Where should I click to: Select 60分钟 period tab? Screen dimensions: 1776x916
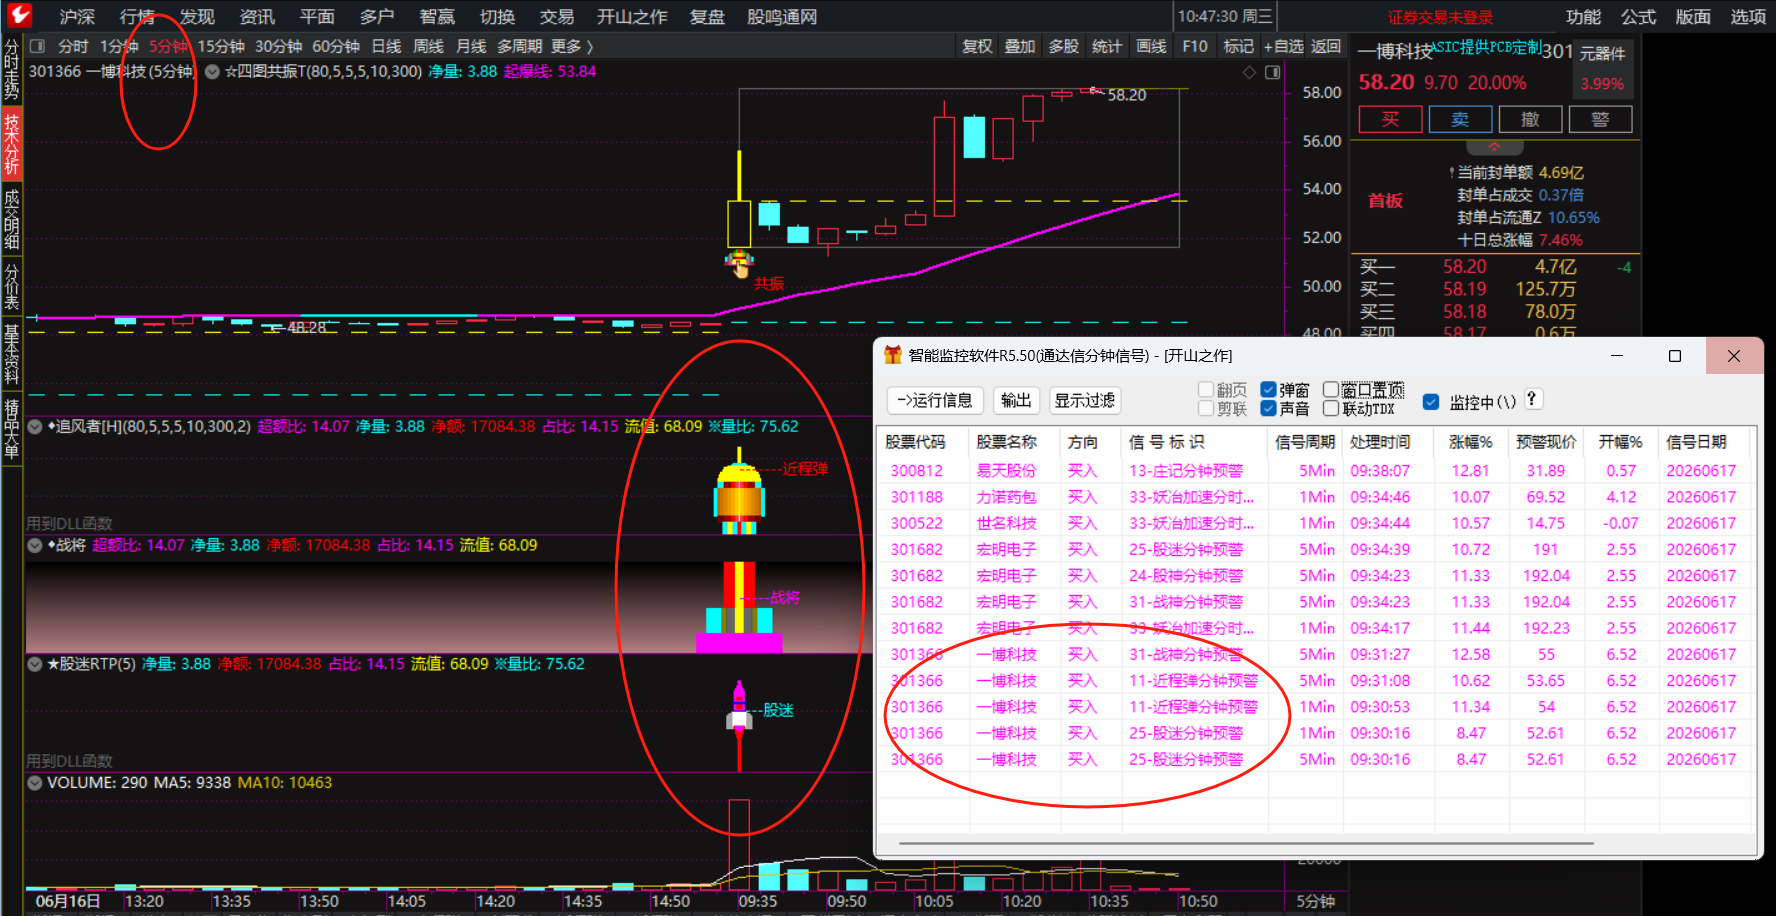click(336, 46)
